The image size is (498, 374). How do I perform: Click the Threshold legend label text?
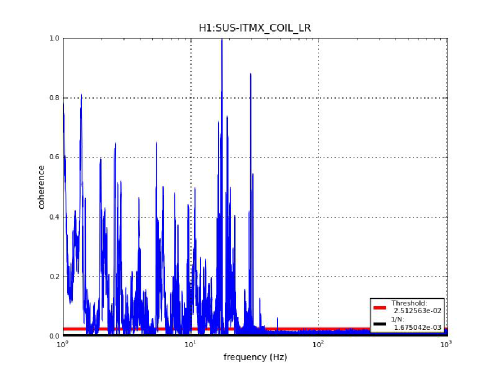coord(409,303)
